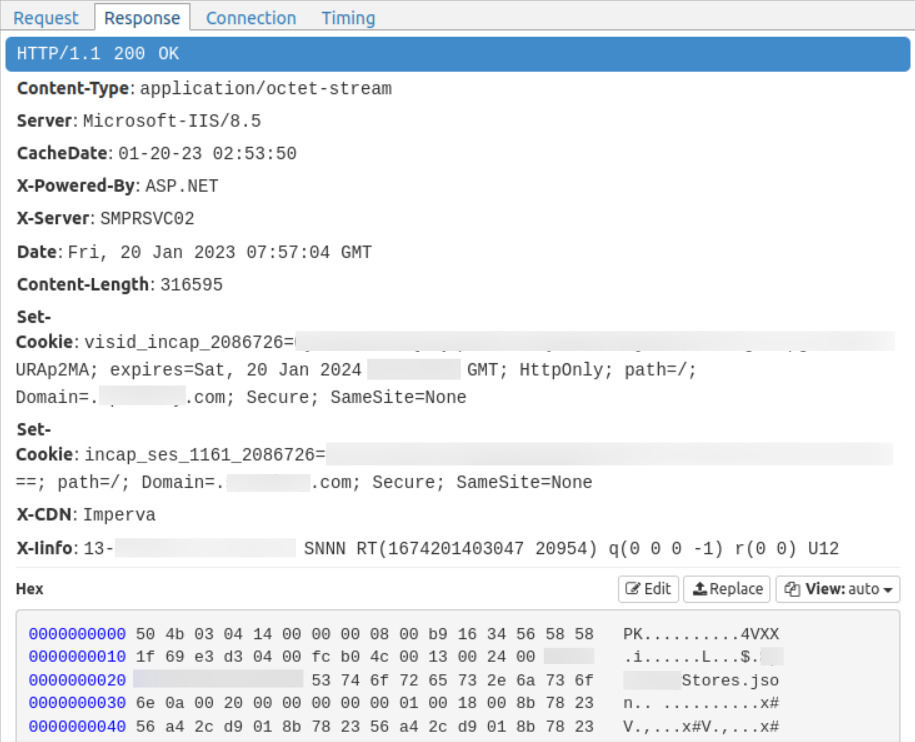
Task: Click the CacheDate header value
Action: (207, 154)
